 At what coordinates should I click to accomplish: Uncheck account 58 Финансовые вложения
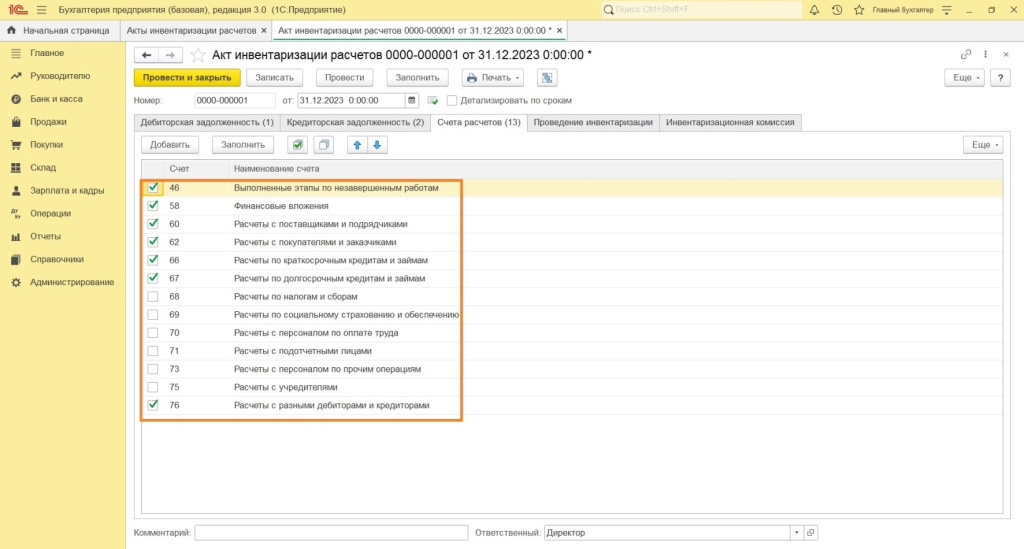(x=153, y=206)
